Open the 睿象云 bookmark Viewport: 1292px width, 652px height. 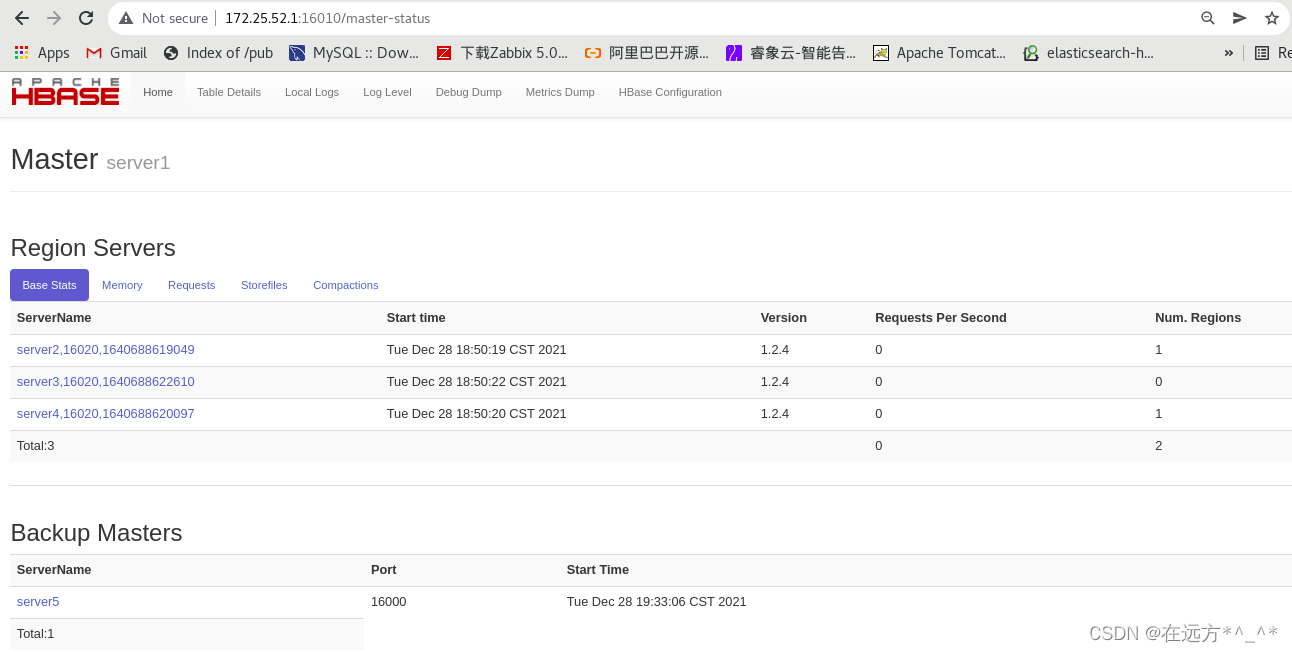coord(791,53)
